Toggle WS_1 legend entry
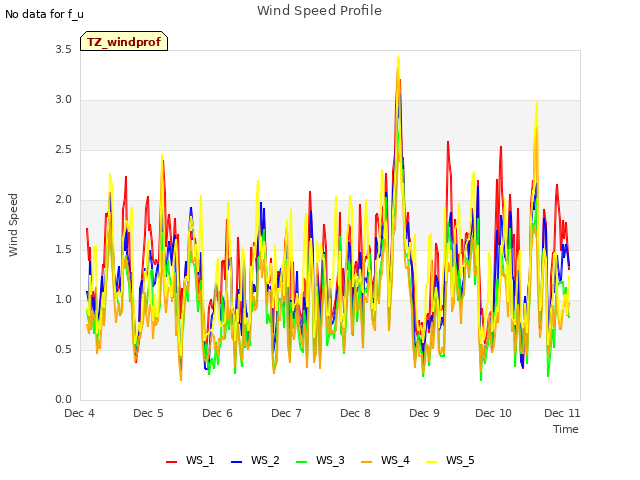Screen dimensions: 640x480 [190, 460]
